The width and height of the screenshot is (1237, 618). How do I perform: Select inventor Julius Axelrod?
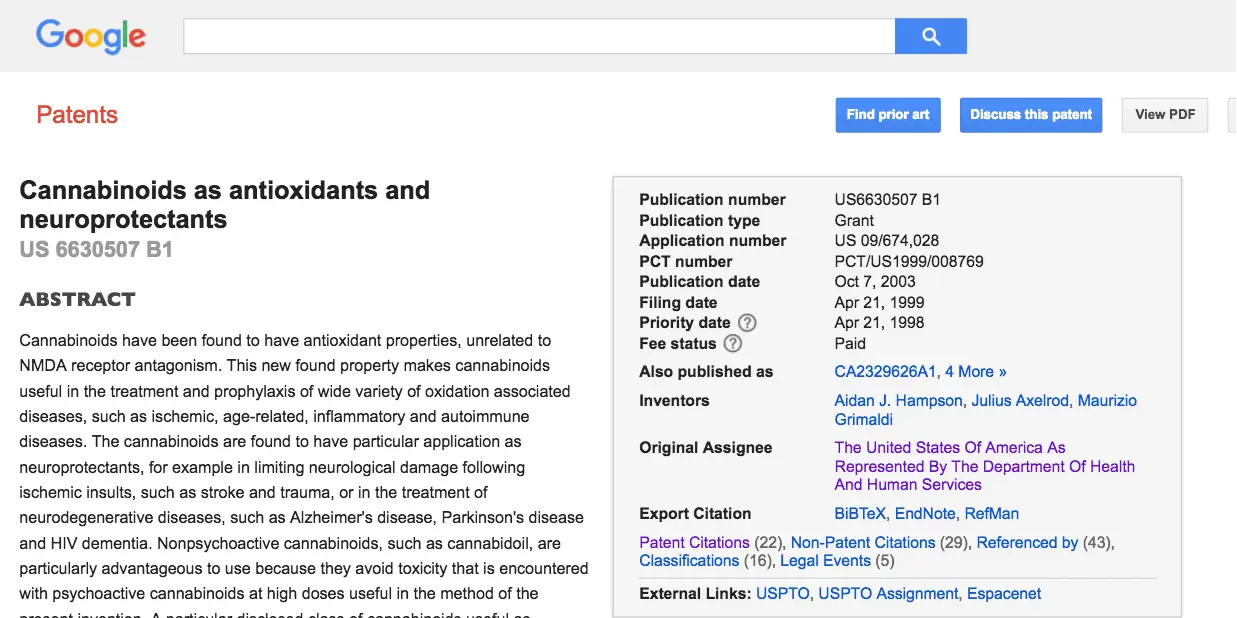tap(1020, 401)
